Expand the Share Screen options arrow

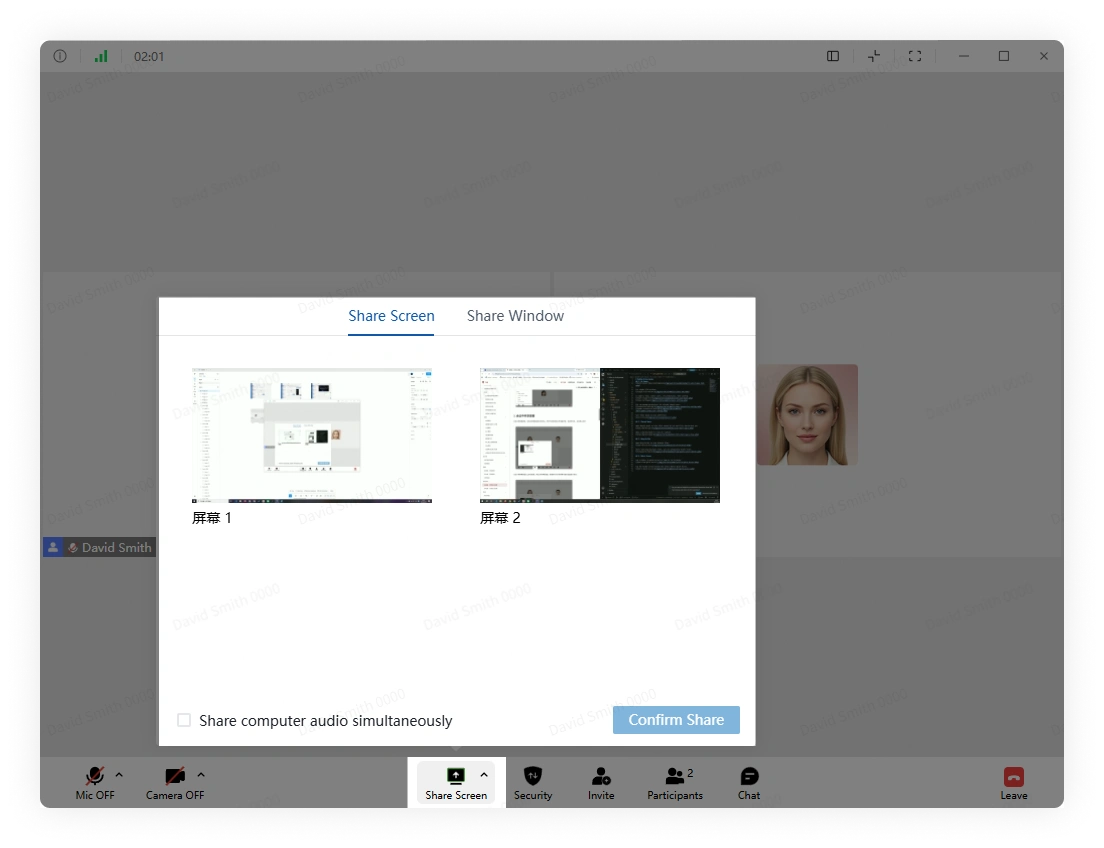pos(484,775)
